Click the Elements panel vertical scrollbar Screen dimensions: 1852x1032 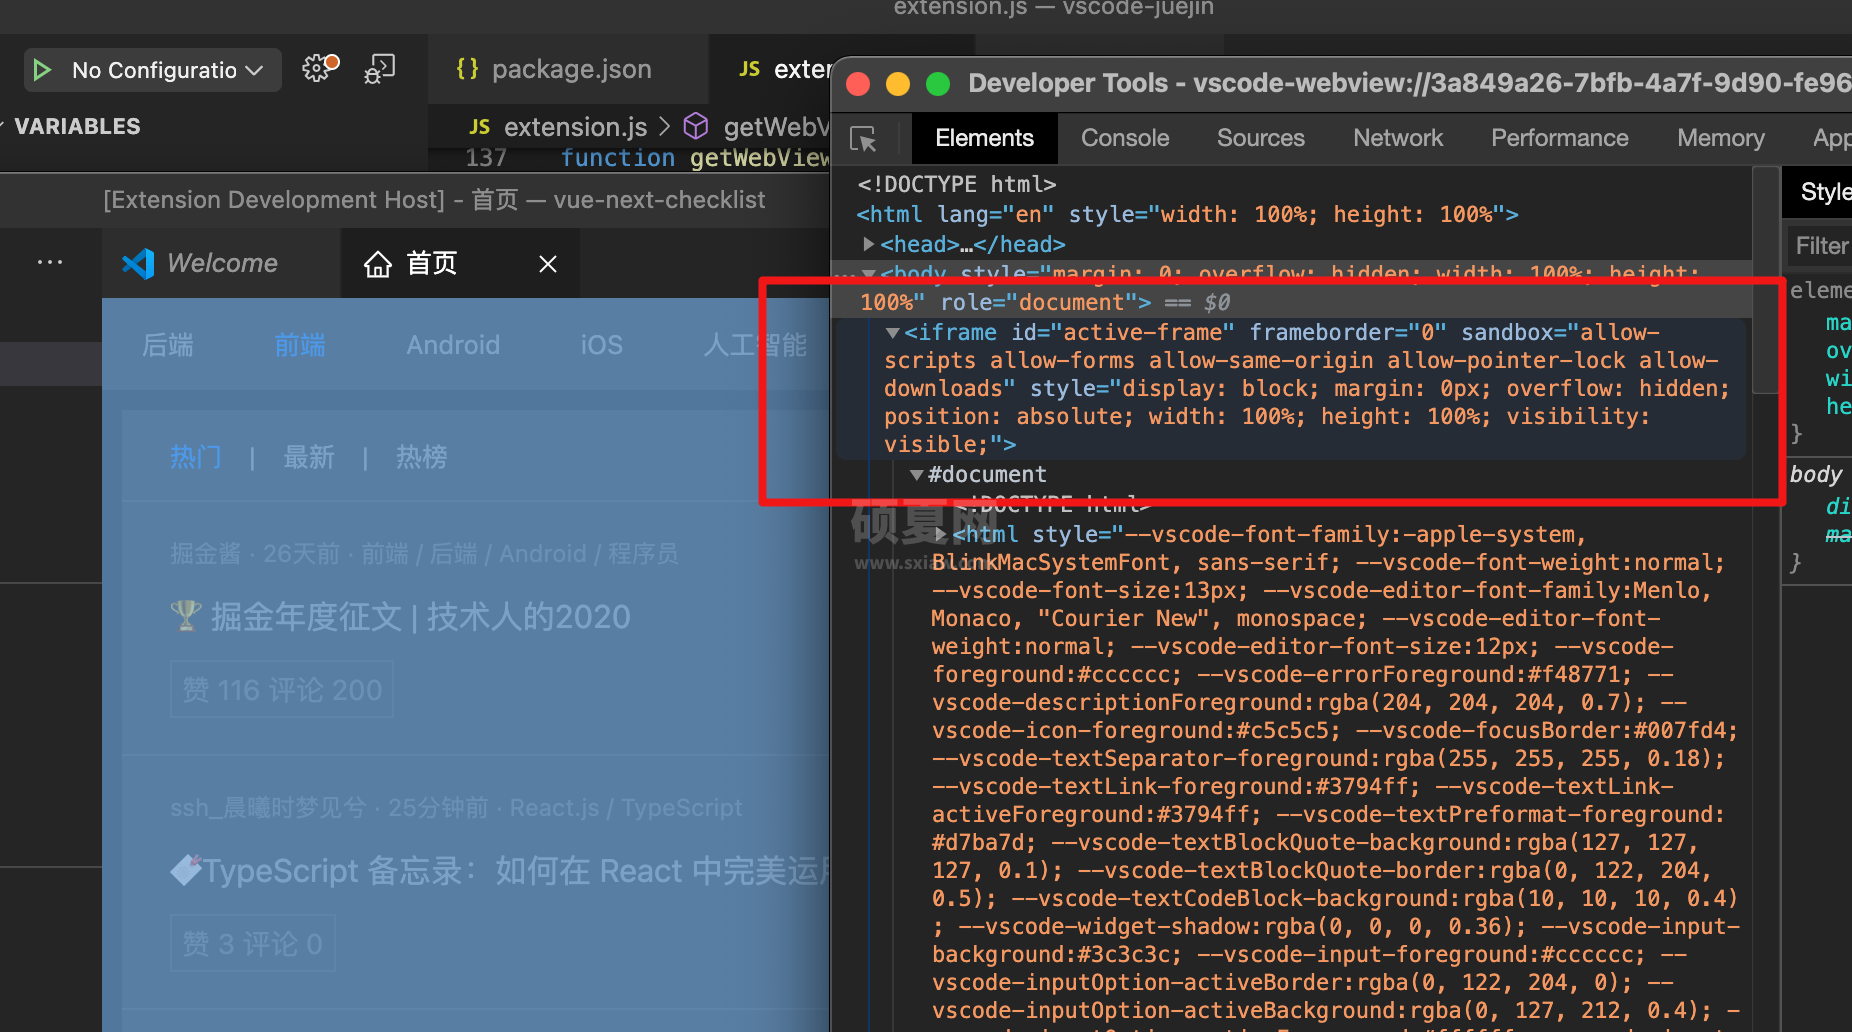[x=1766, y=280]
